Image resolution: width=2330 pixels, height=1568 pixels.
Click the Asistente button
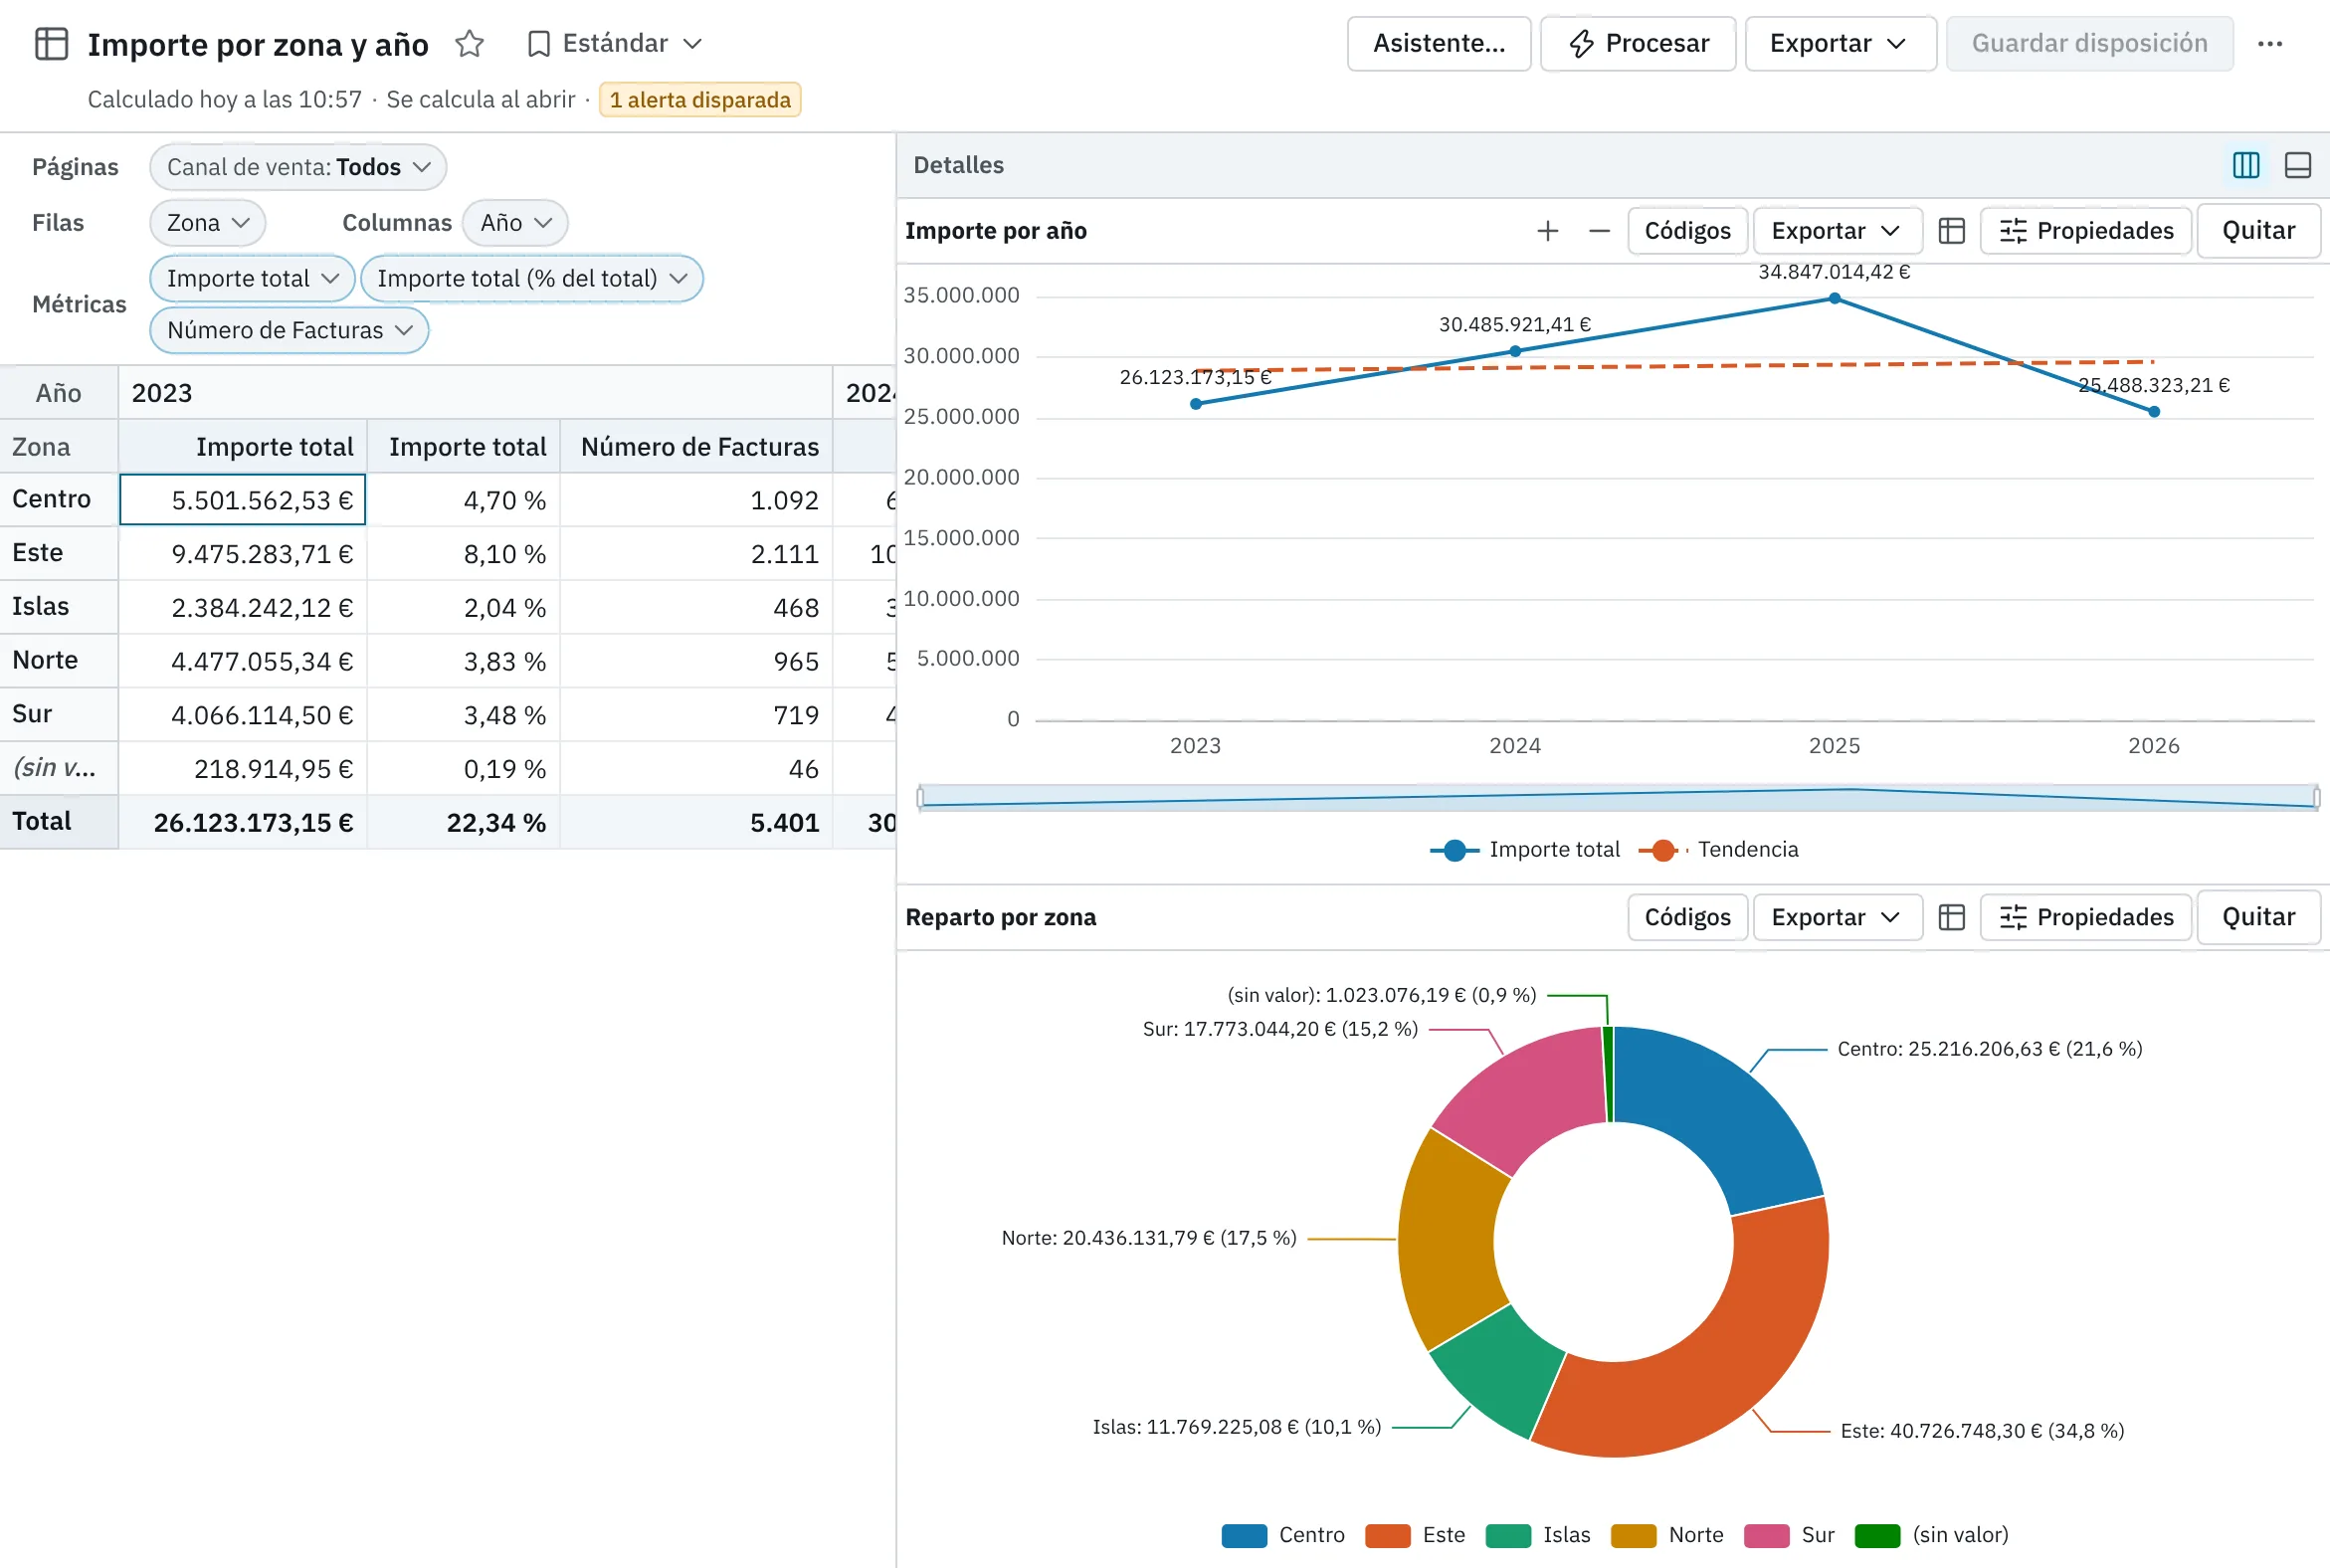pos(1439,44)
